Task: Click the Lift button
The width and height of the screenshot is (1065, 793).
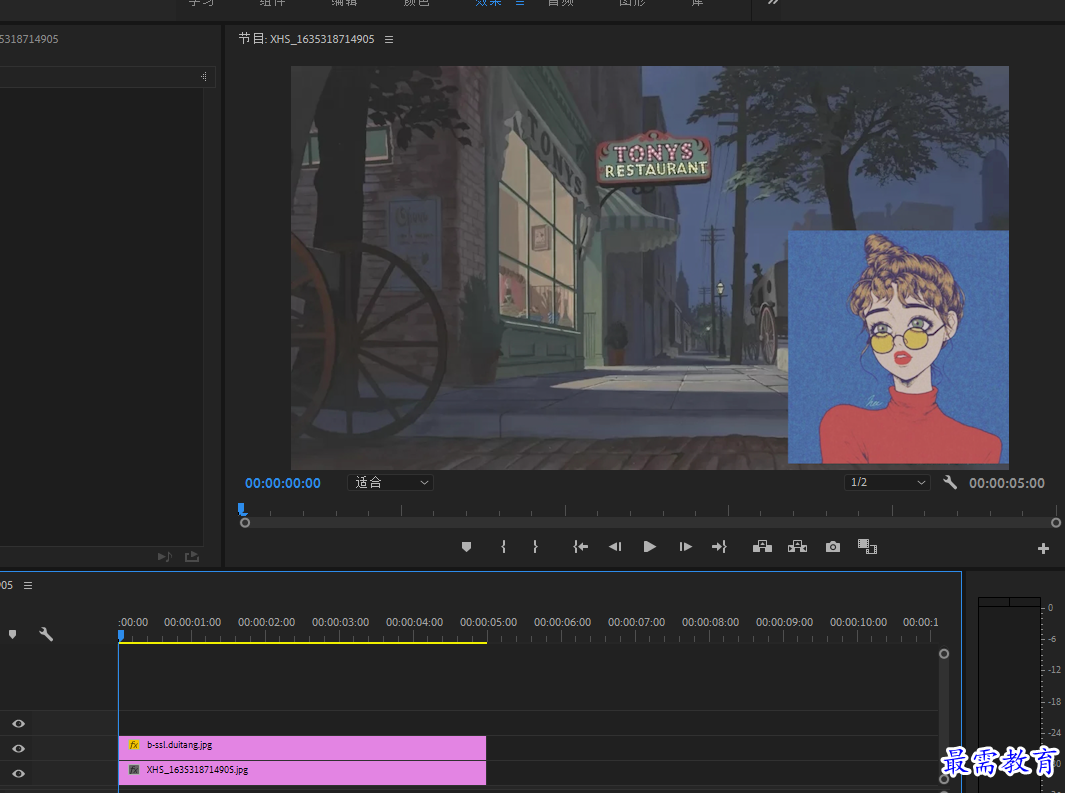Action: pos(762,547)
